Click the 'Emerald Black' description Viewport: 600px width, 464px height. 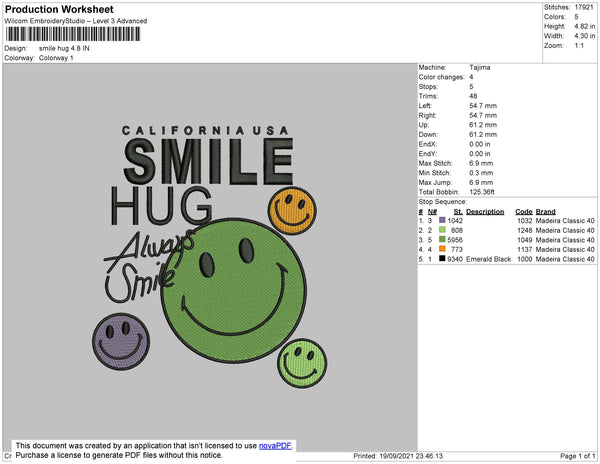488,259
